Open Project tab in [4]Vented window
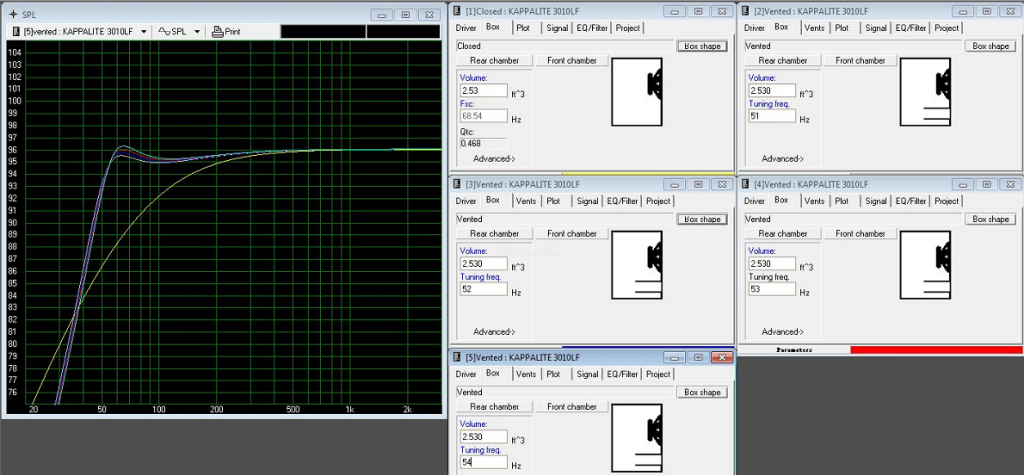1024x475 pixels. tap(946, 201)
